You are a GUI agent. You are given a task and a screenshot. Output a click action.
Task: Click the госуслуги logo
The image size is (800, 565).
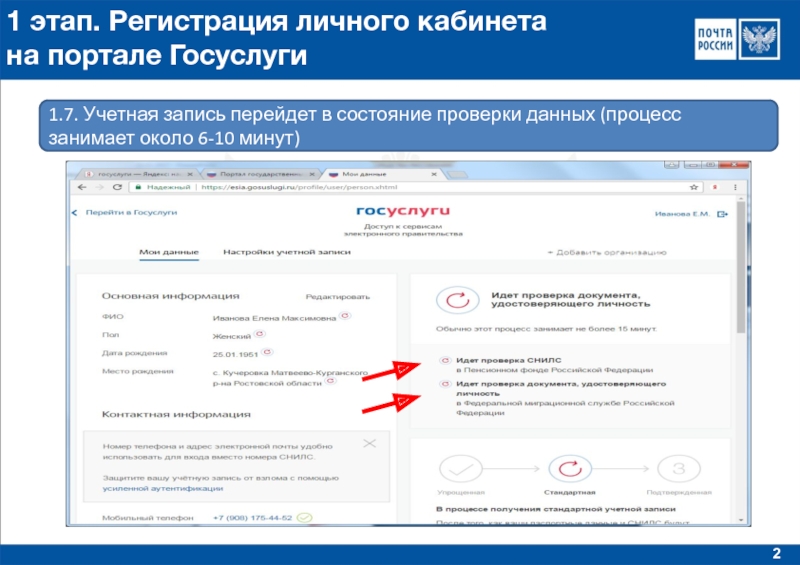coord(403,211)
